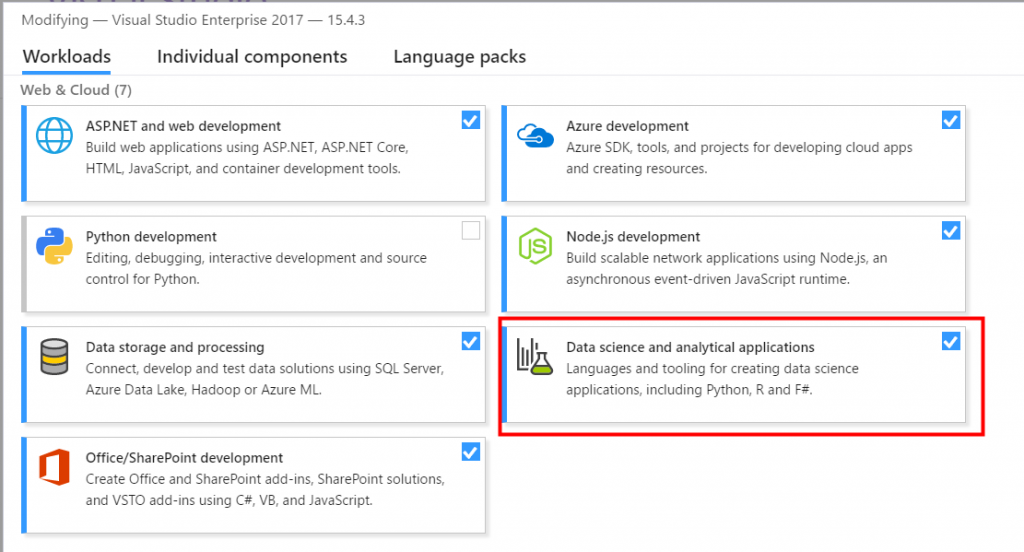
Task: Uncheck the ASP.NET and web development checkbox
Action: pyautogui.click(x=471, y=120)
